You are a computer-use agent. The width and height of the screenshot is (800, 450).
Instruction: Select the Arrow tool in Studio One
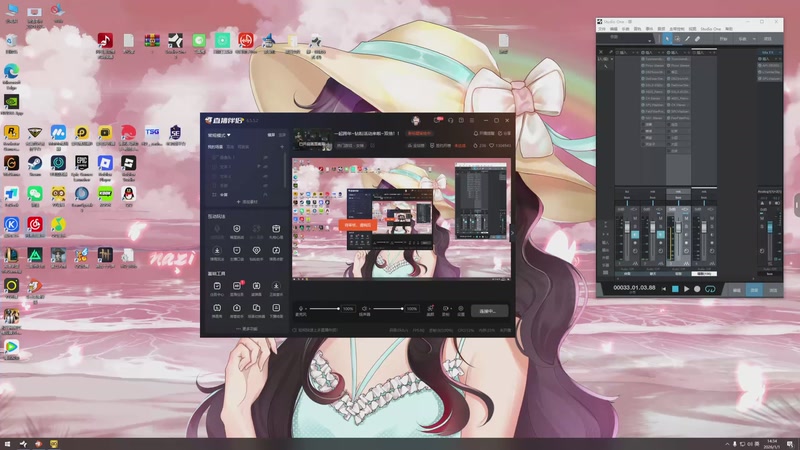(667, 39)
